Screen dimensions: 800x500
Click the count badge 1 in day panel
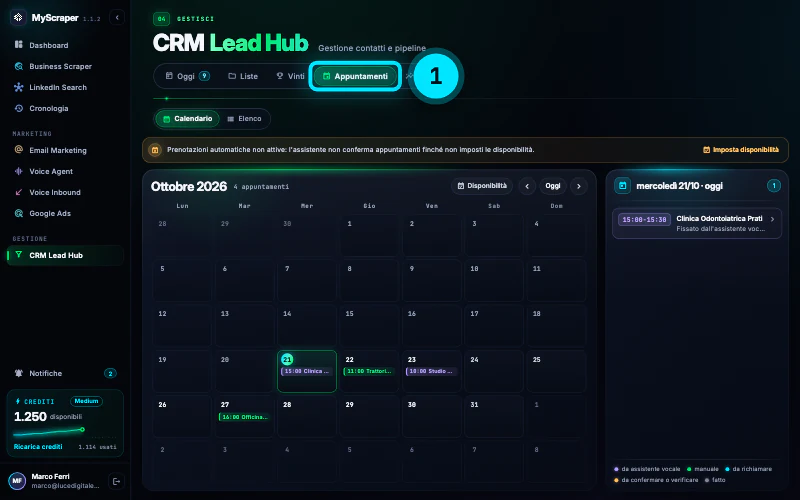(x=773, y=186)
